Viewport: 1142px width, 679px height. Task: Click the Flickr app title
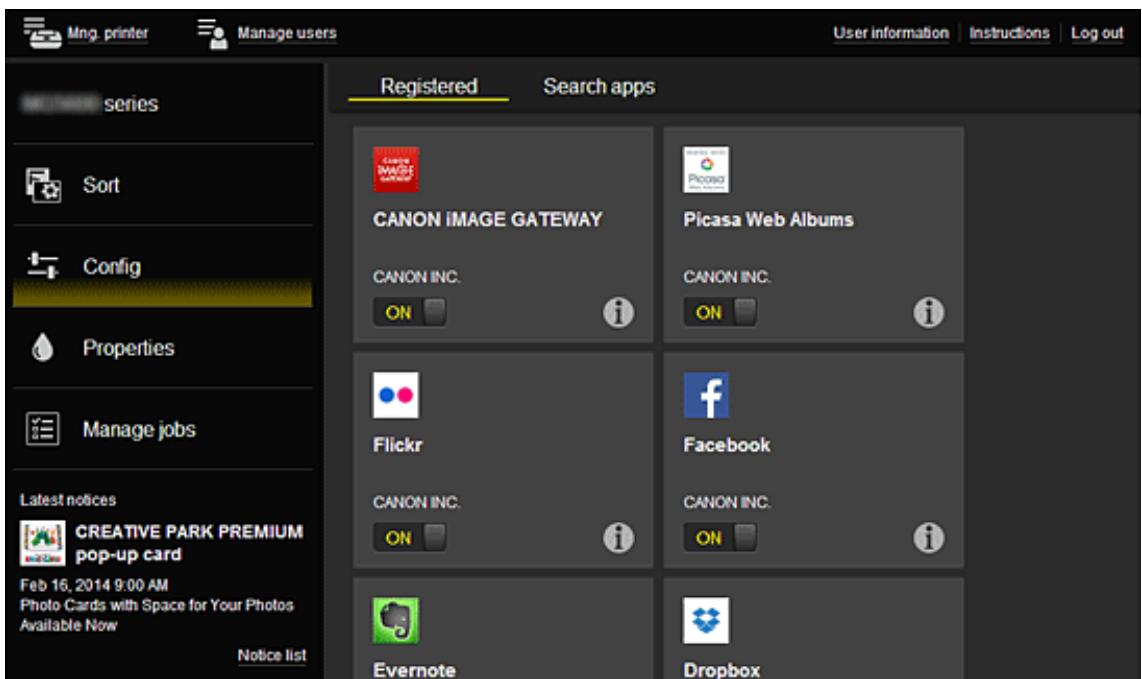coord(398,444)
